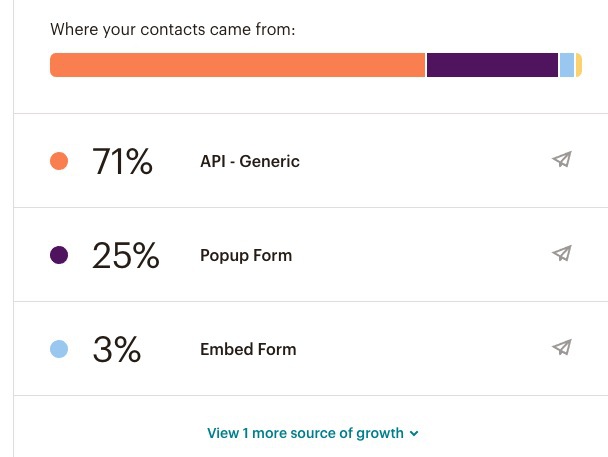Click the 3% percentage value

tap(117, 349)
